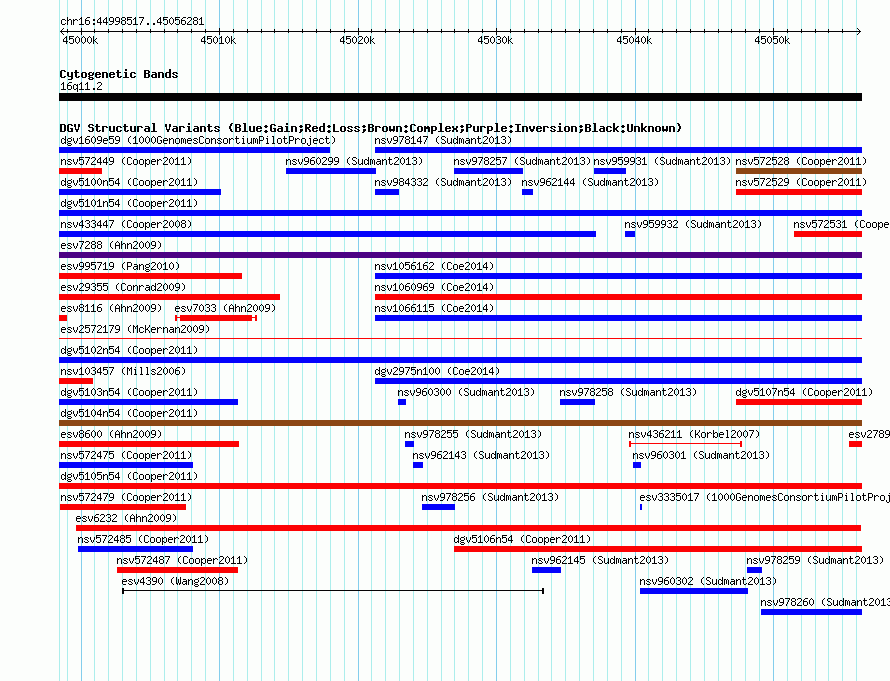Viewport: 890px width, 681px height.
Task: Click the nsv959932 Sudmant2013 label
Action: (692, 224)
